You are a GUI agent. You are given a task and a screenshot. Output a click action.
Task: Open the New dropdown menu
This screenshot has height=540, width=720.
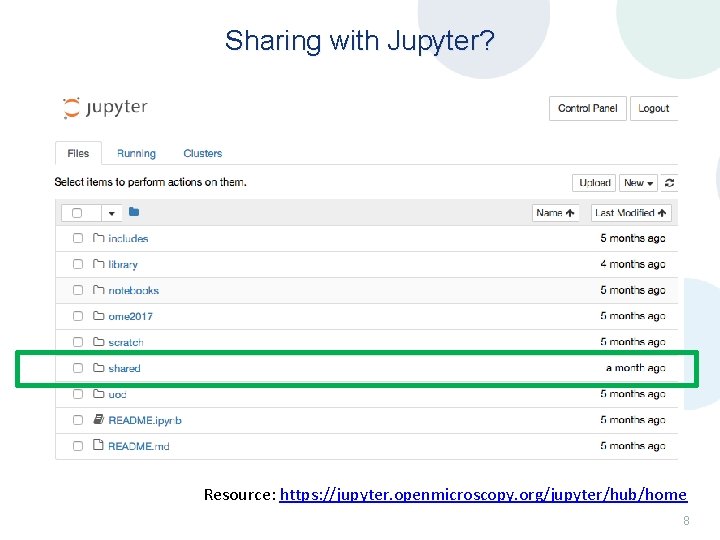pyautogui.click(x=638, y=183)
